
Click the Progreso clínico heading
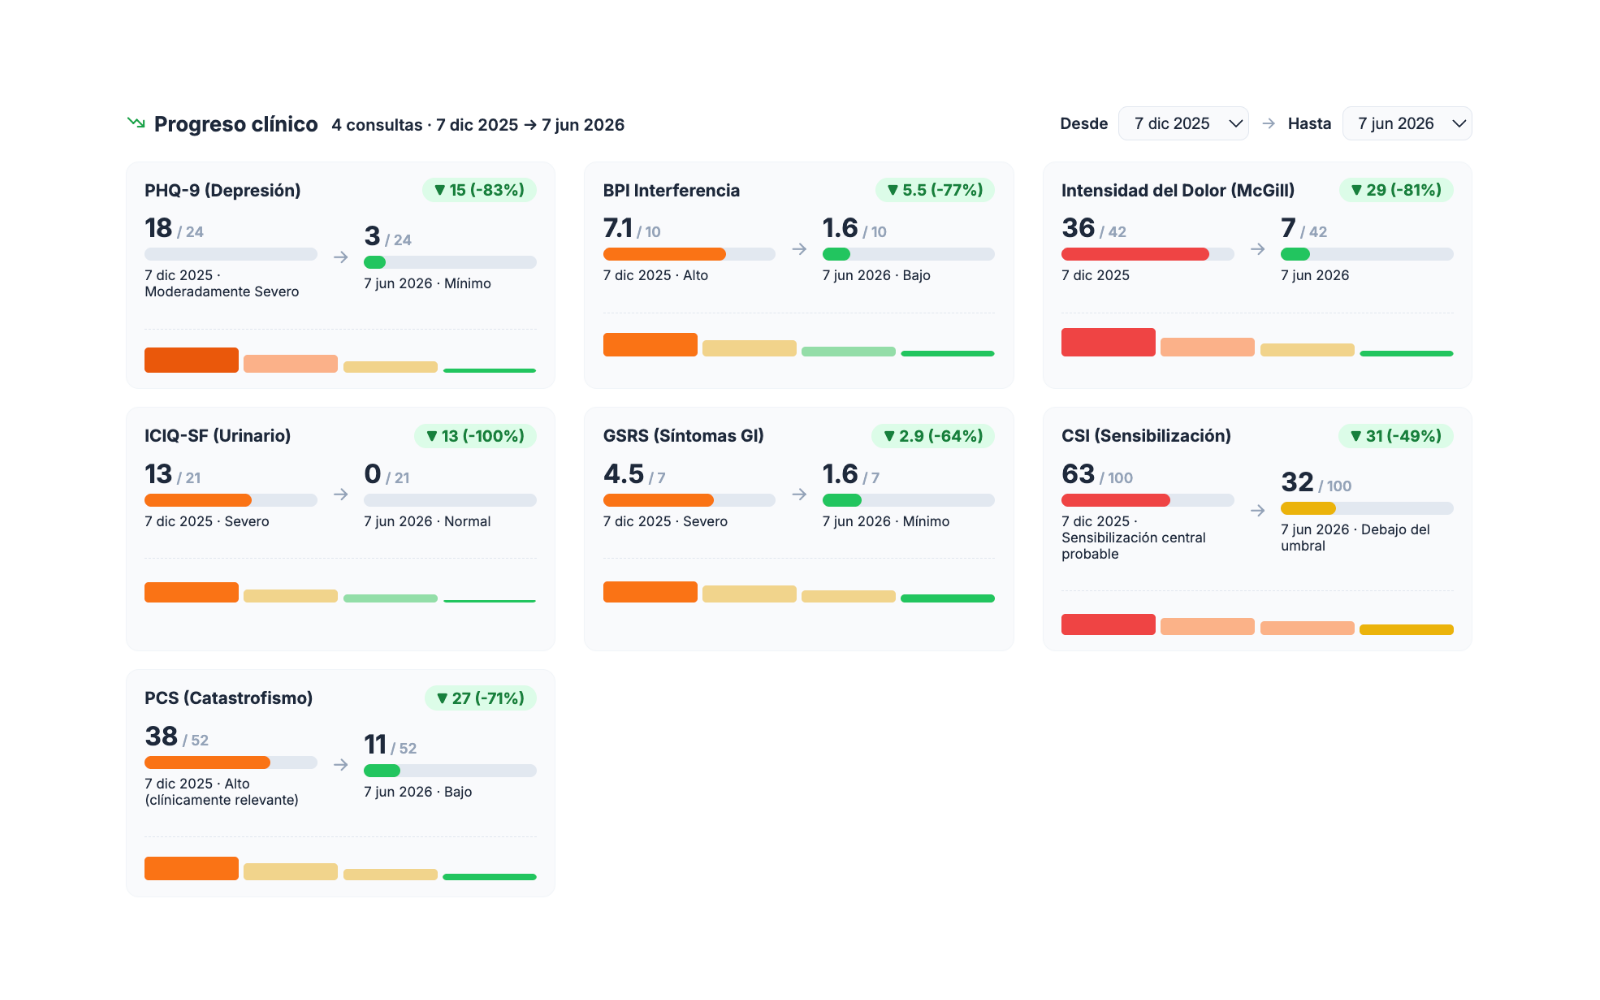tap(236, 124)
